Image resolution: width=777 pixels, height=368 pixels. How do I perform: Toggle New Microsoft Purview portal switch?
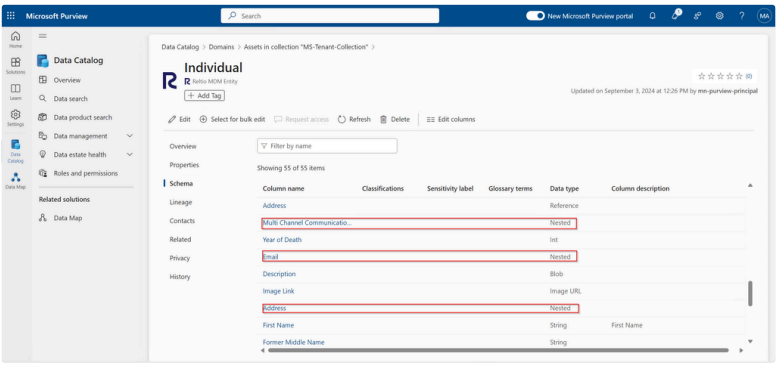pyautogui.click(x=535, y=16)
